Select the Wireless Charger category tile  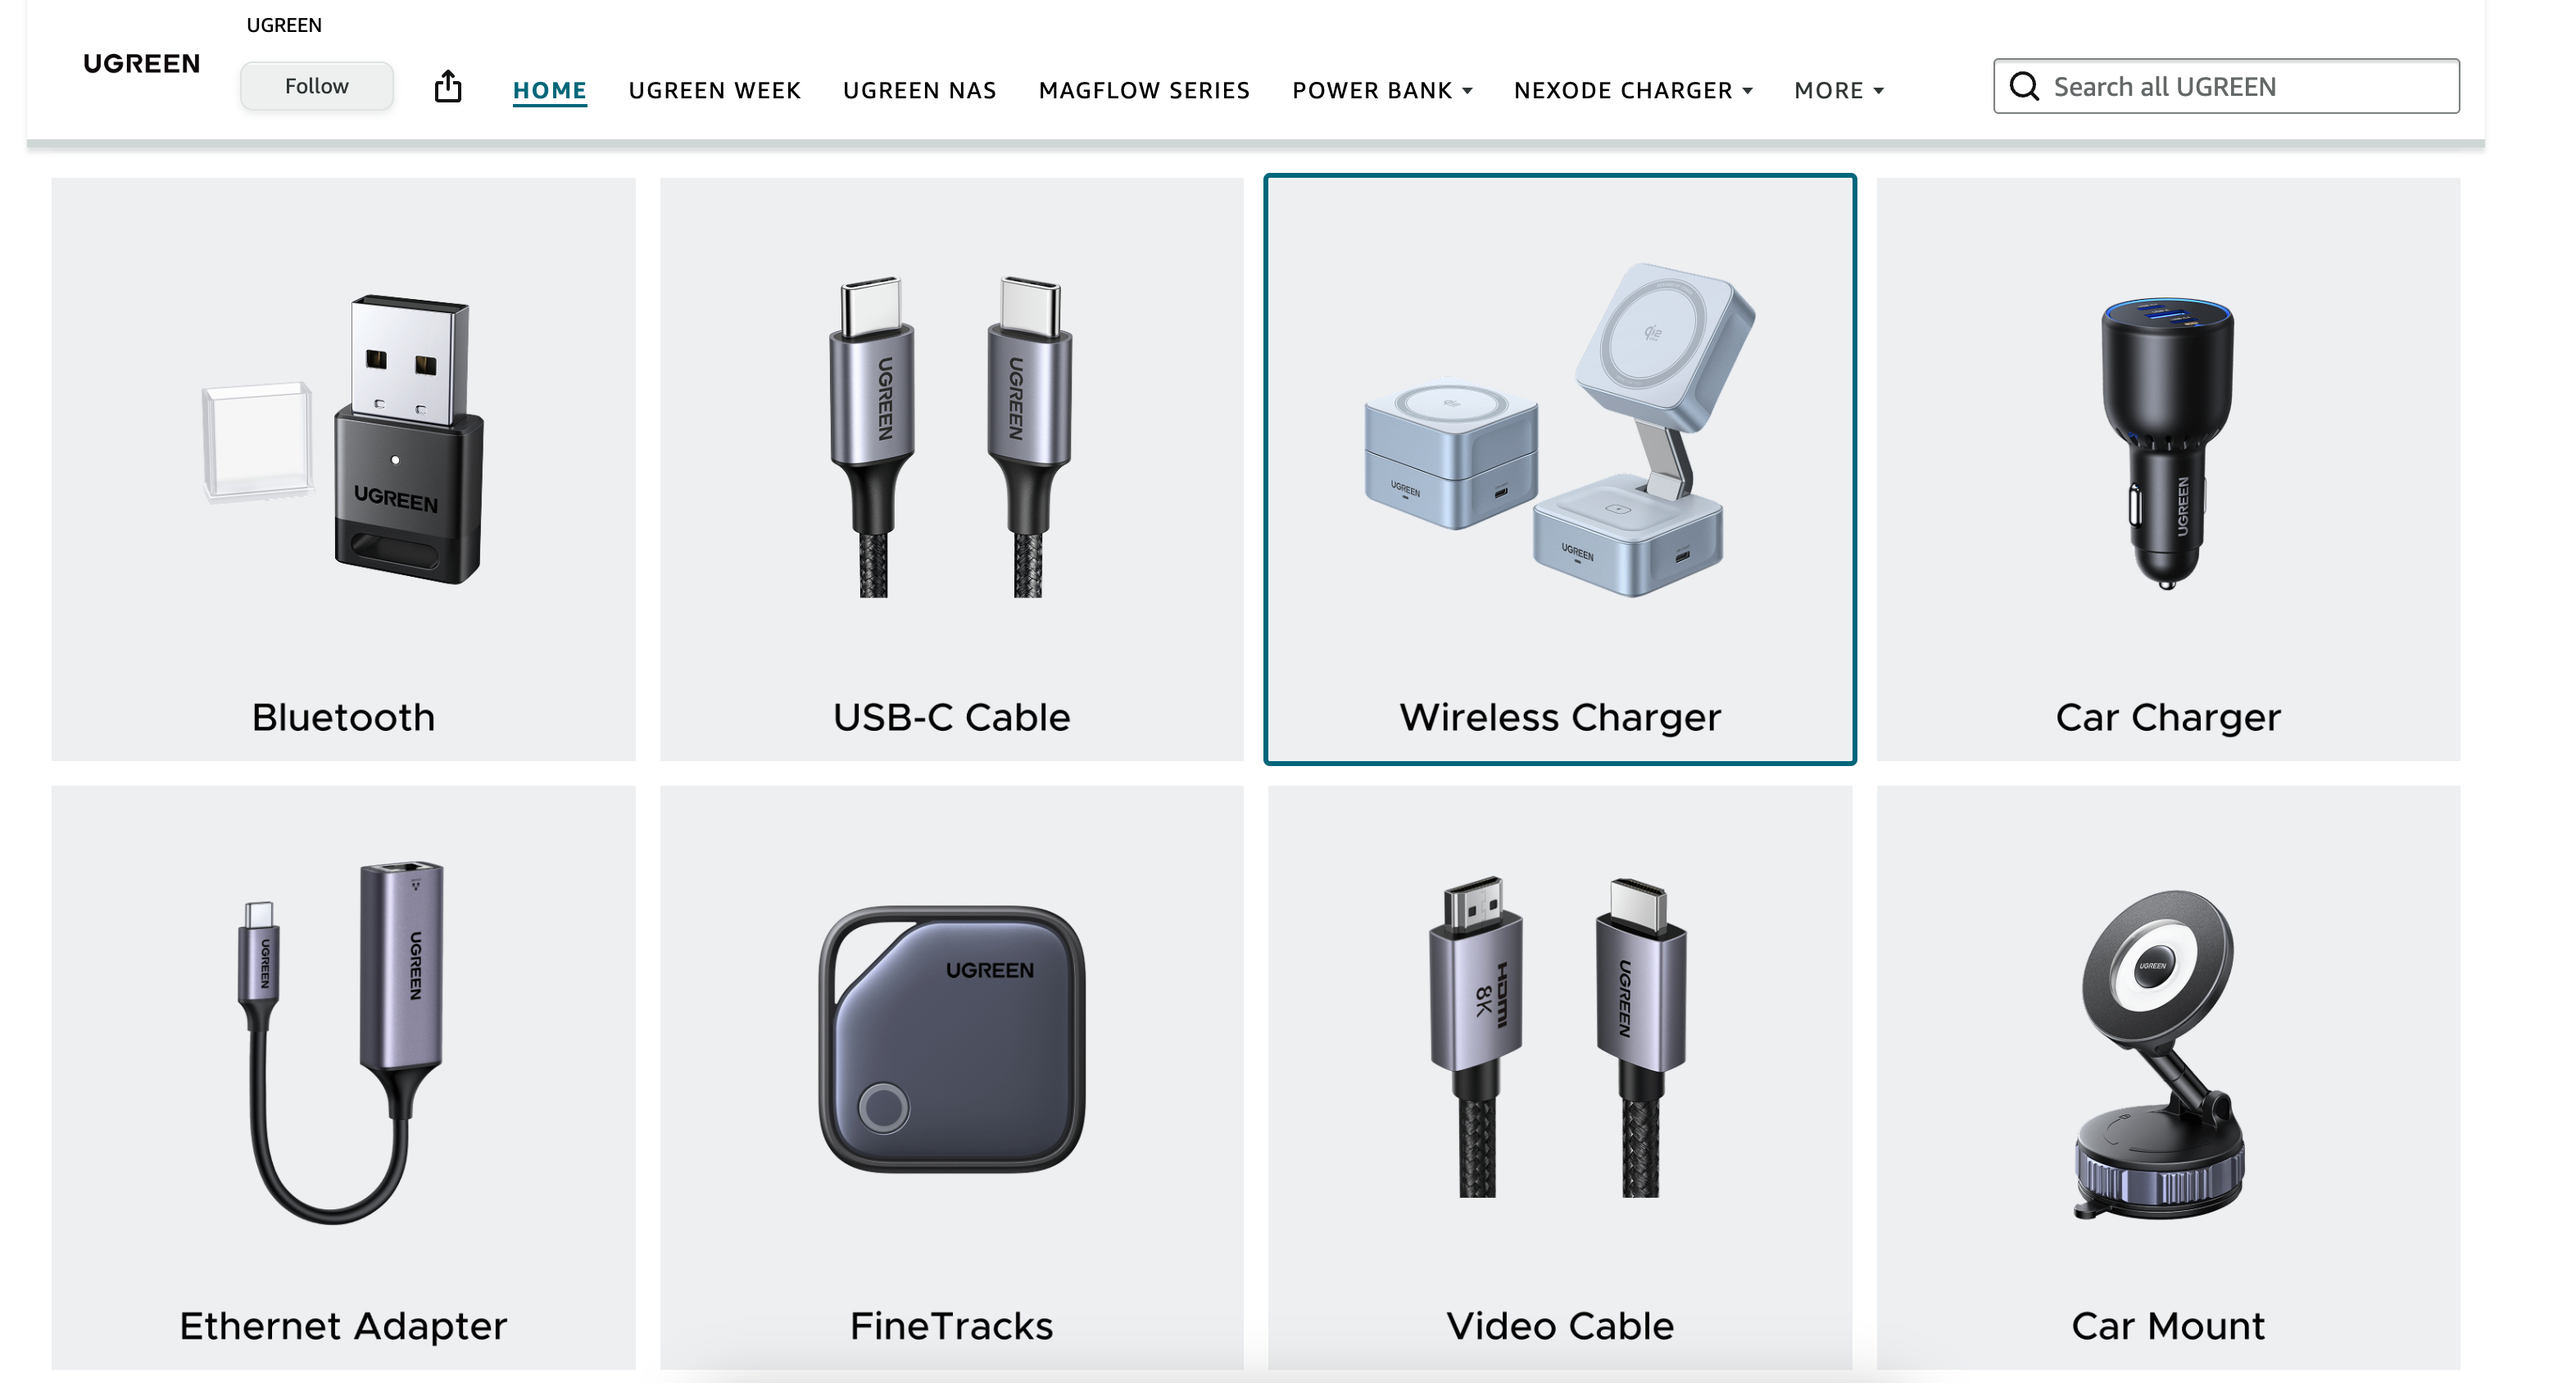(x=1560, y=469)
